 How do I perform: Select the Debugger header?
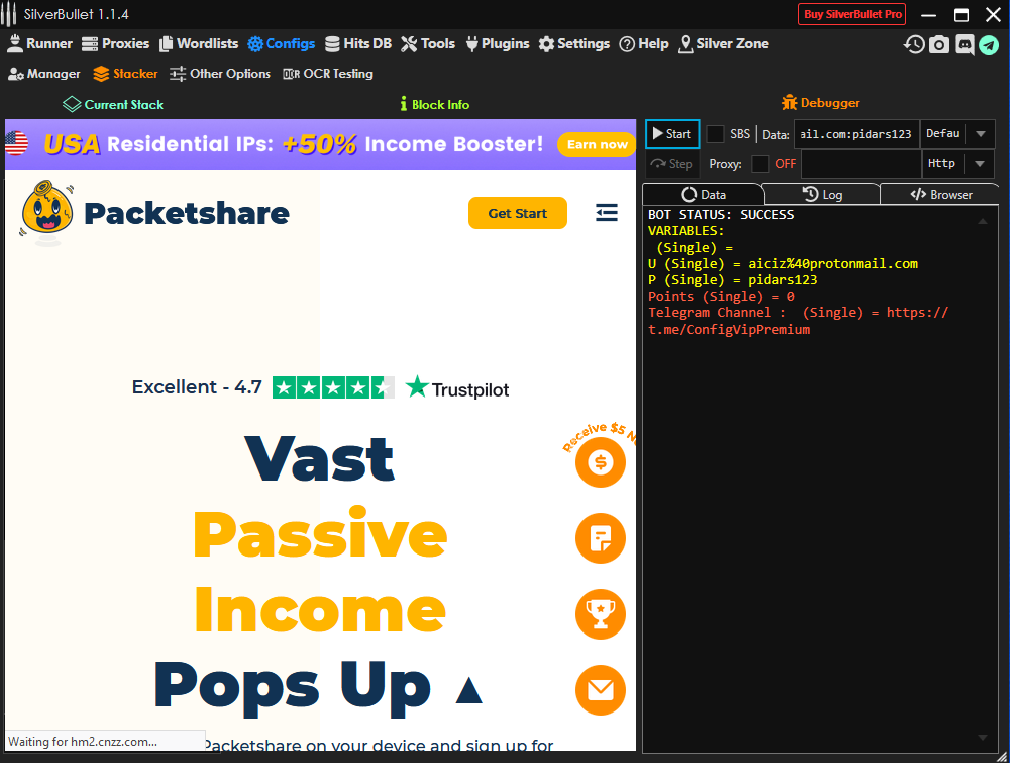click(x=821, y=103)
